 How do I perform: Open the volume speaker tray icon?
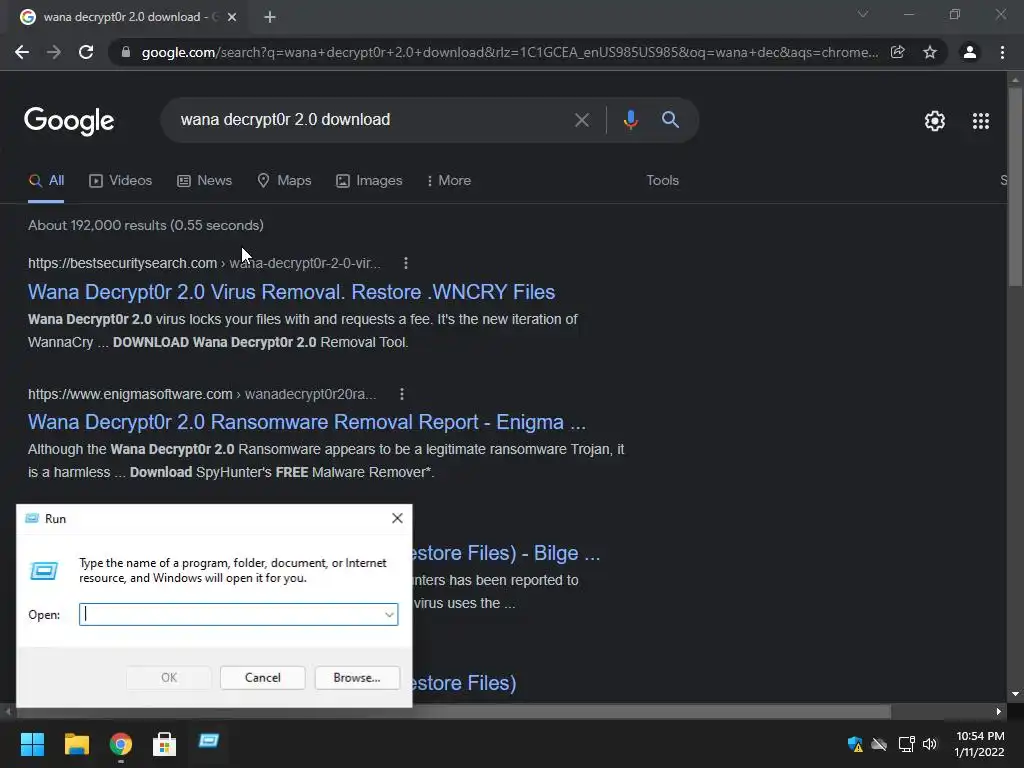(x=930, y=744)
